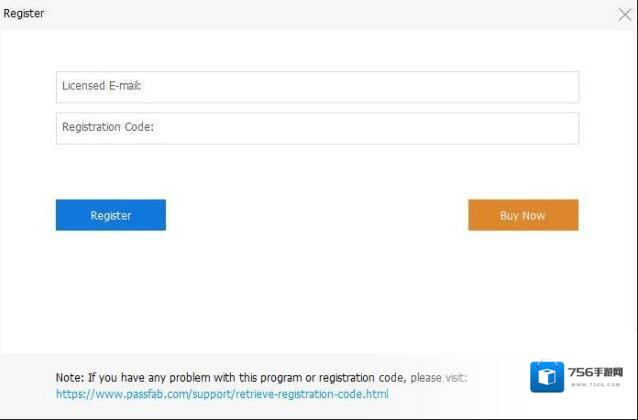Close the Register dialog with the X
Image resolution: width=638 pixels, height=420 pixels.
(624, 14)
